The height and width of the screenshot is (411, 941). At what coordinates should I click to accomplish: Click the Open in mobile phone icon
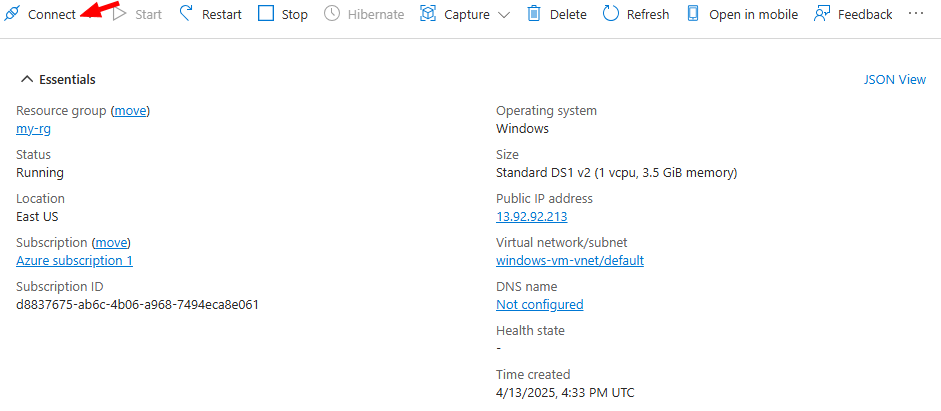[693, 14]
